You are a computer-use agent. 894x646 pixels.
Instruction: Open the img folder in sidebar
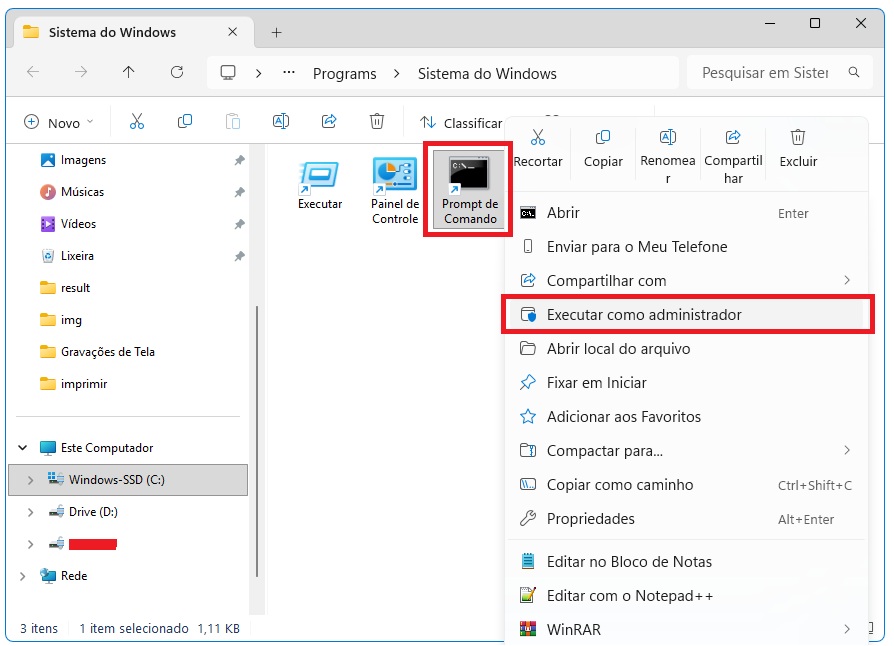(x=71, y=320)
